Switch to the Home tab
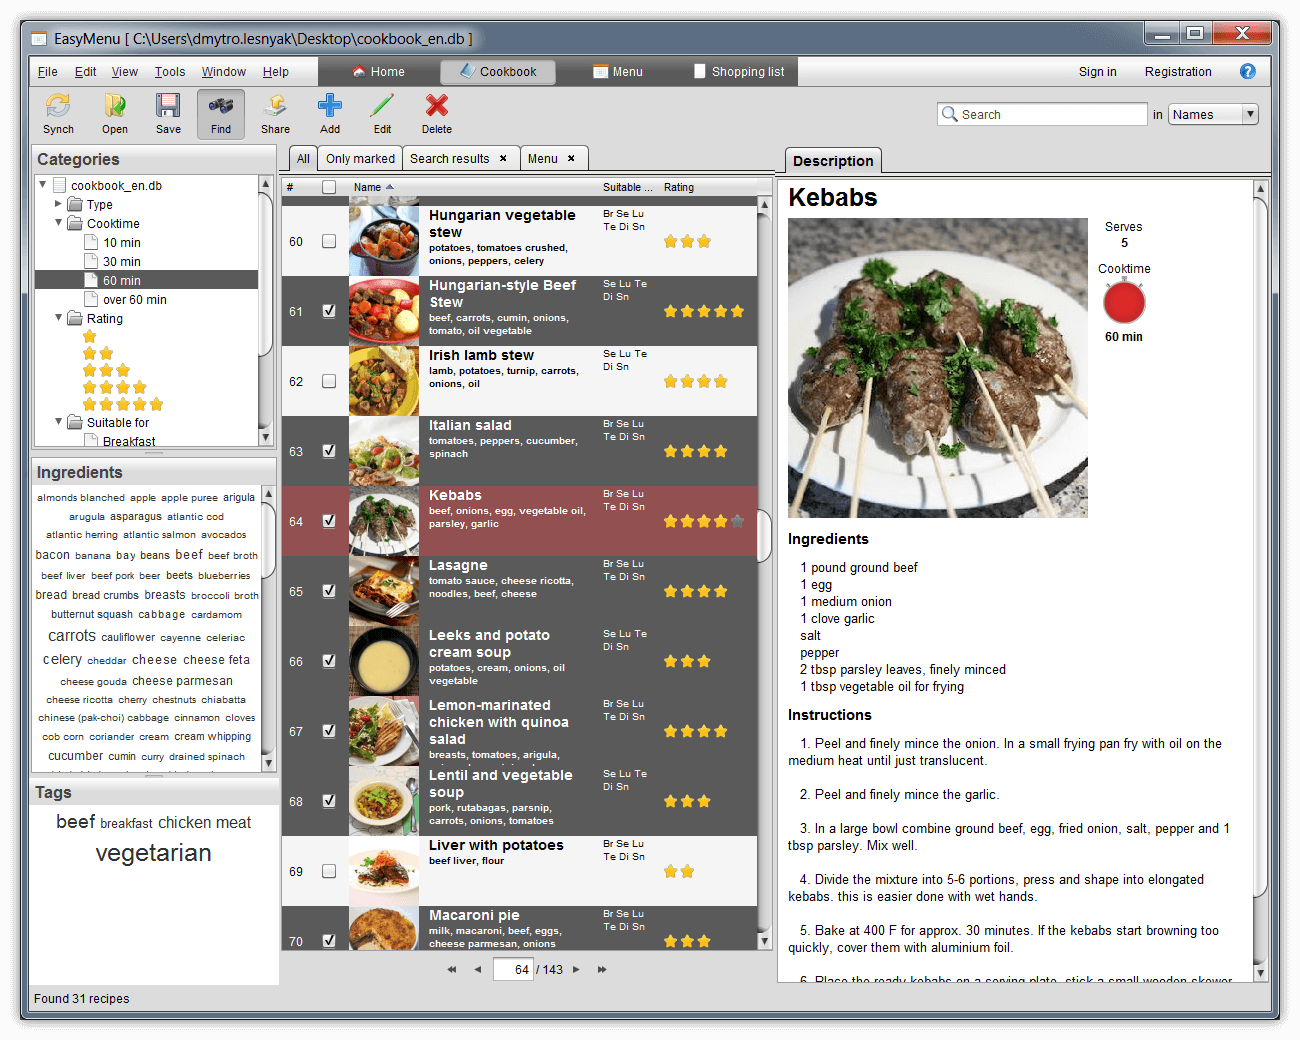This screenshot has height=1040, width=1300. pos(378,71)
